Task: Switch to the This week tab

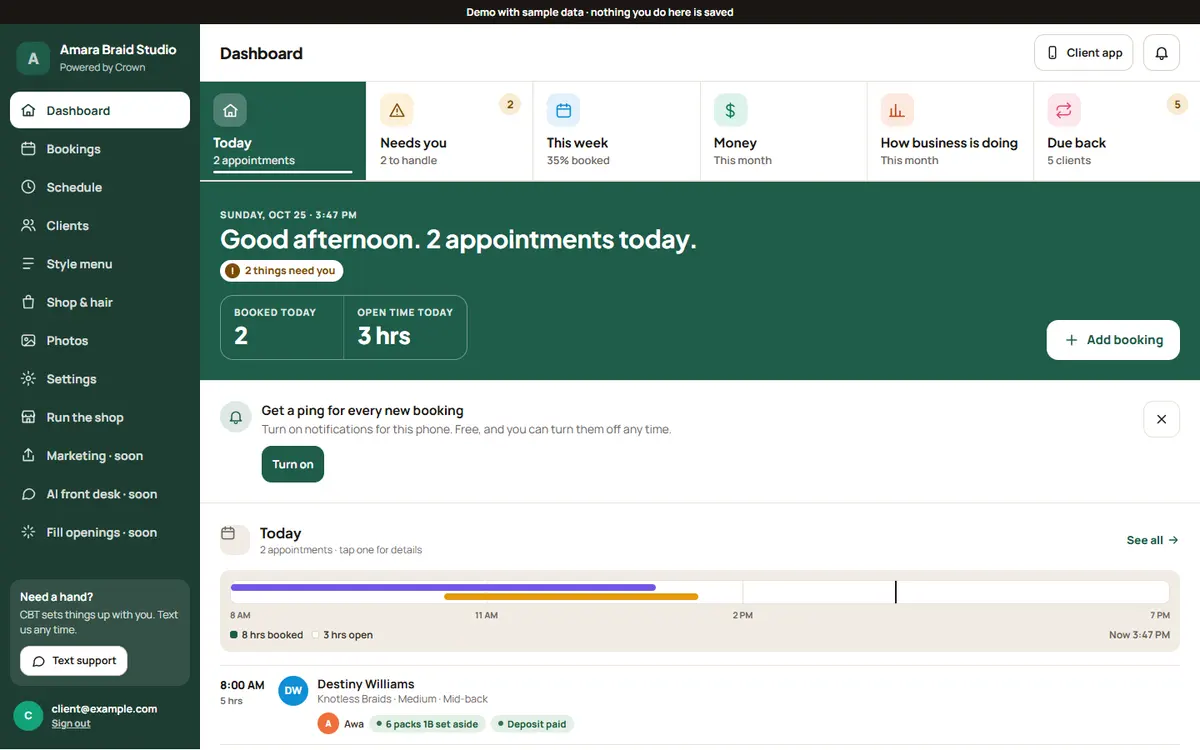Action: point(616,131)
